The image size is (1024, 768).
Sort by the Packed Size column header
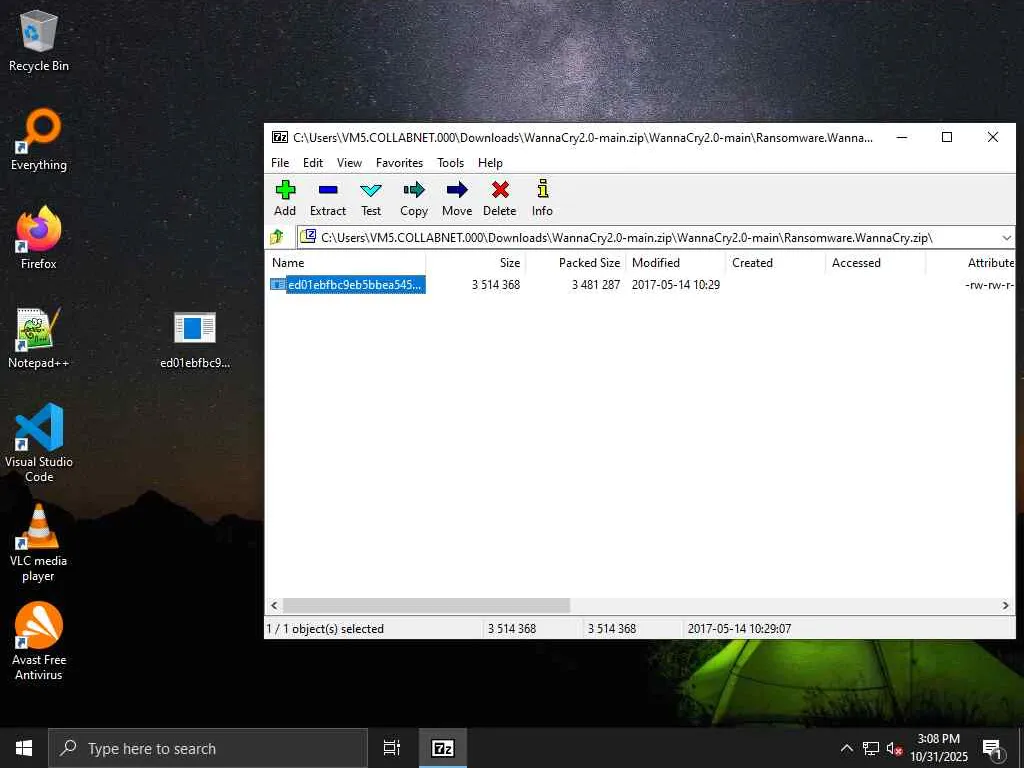click(x=575, y=263)
